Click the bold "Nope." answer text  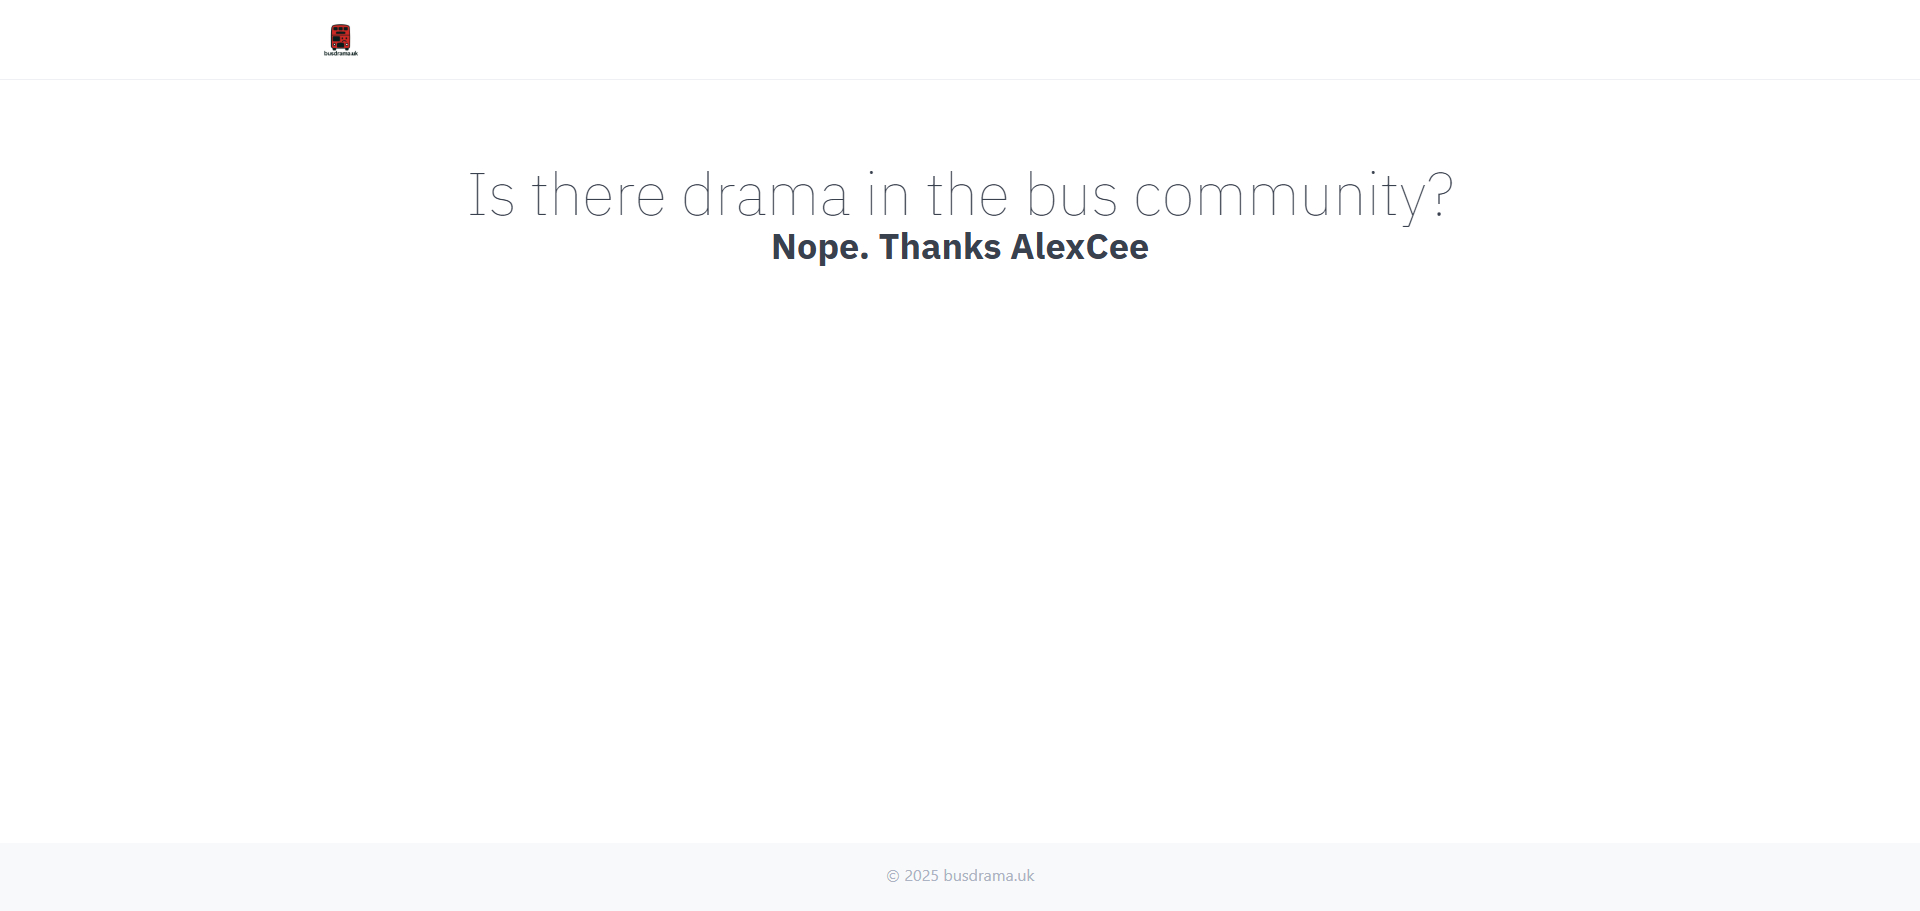820,247
